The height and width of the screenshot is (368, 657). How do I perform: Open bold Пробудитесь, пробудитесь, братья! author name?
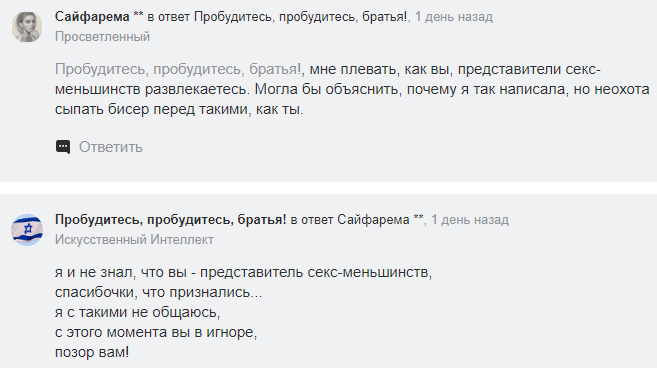tap(171, 220)
